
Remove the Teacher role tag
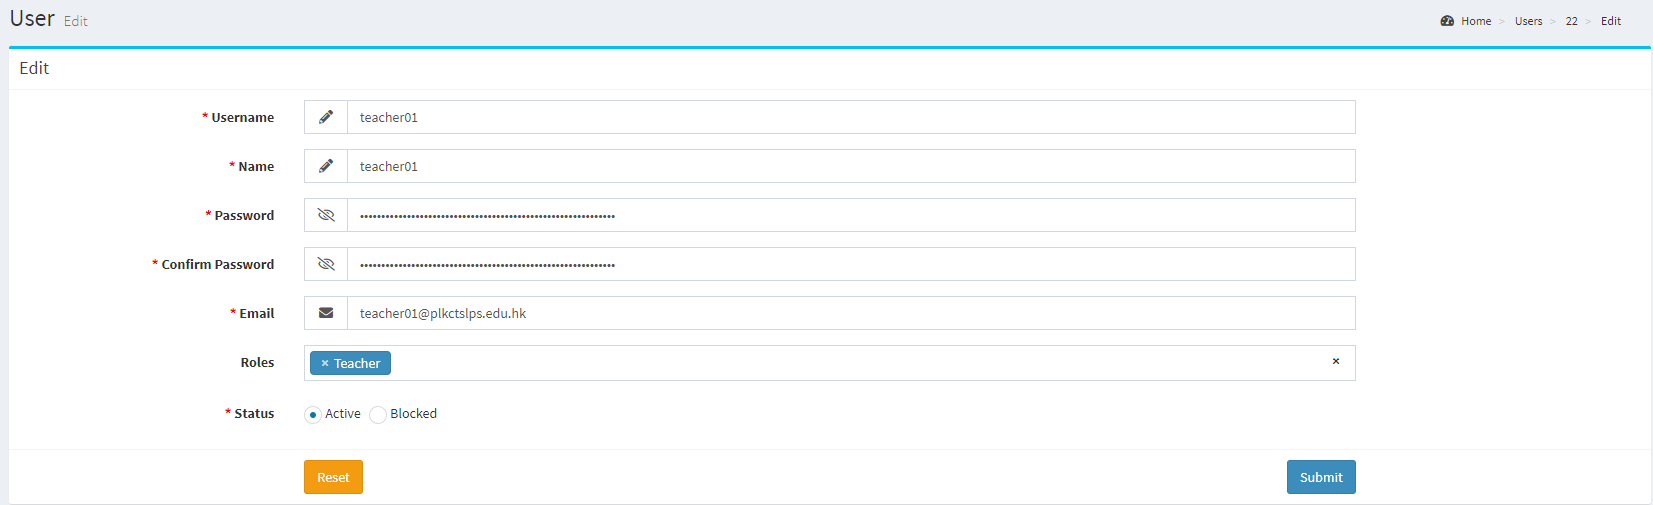pyautogui.click(x=325, y=364)
